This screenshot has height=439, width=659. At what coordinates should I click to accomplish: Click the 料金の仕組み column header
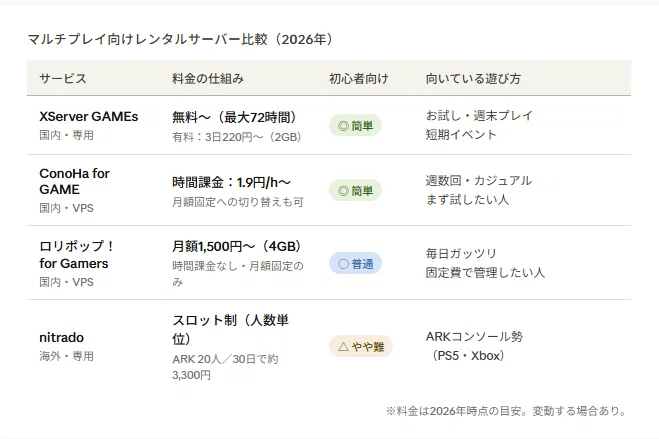(208, 79)
